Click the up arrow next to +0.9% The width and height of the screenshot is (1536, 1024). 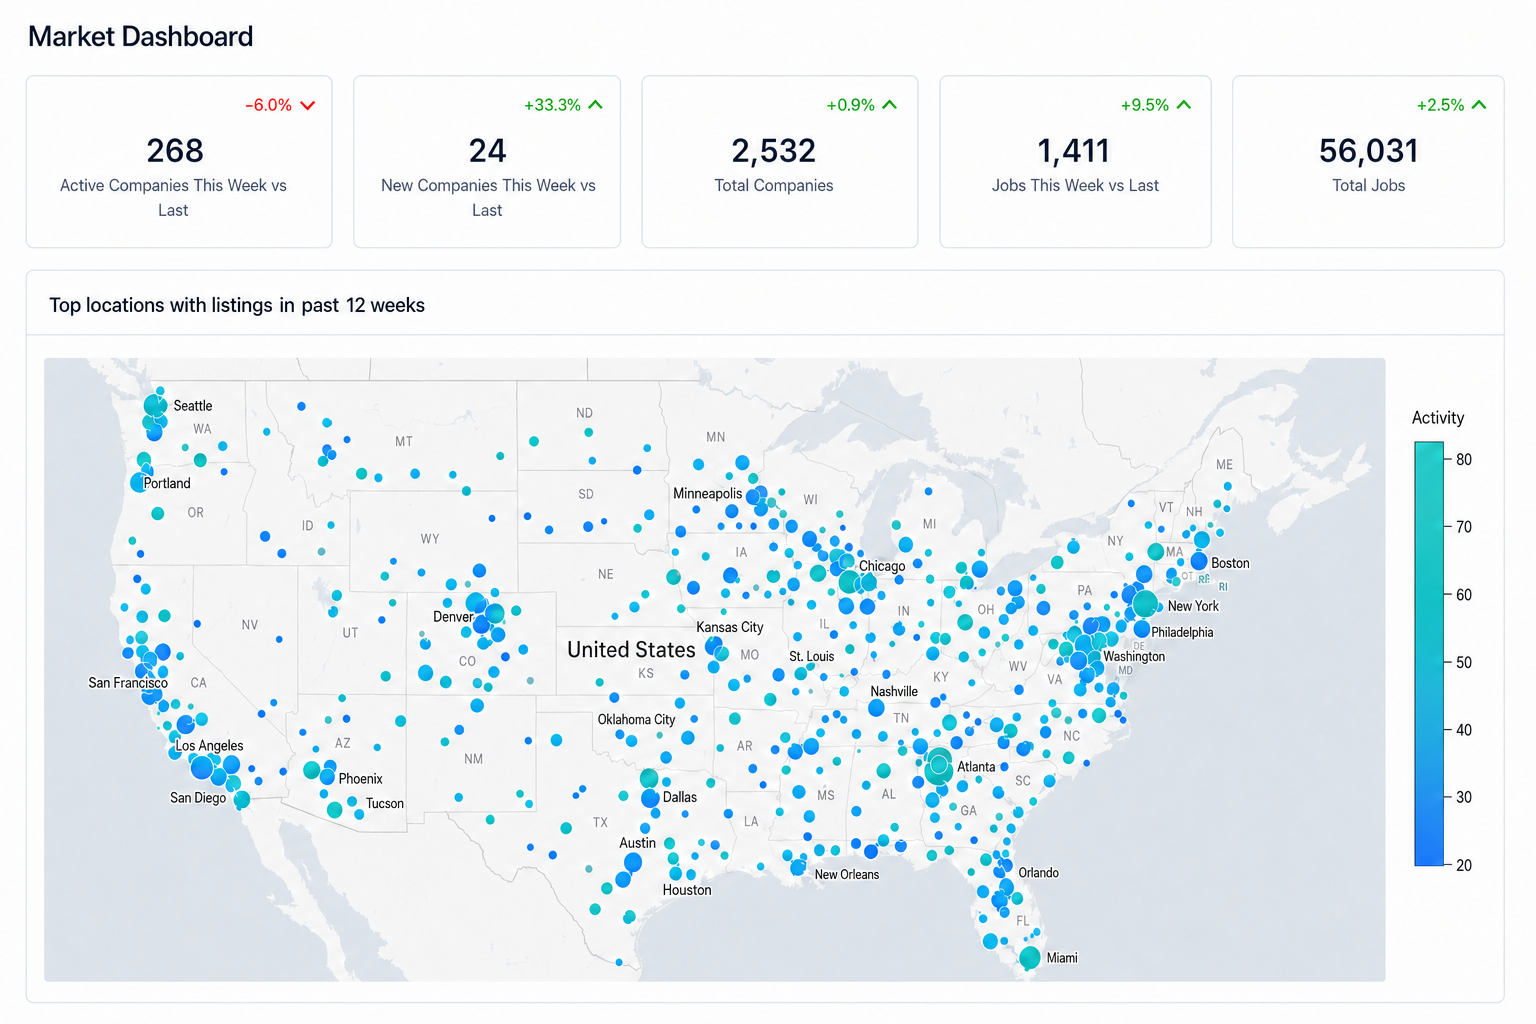[890, 104]
